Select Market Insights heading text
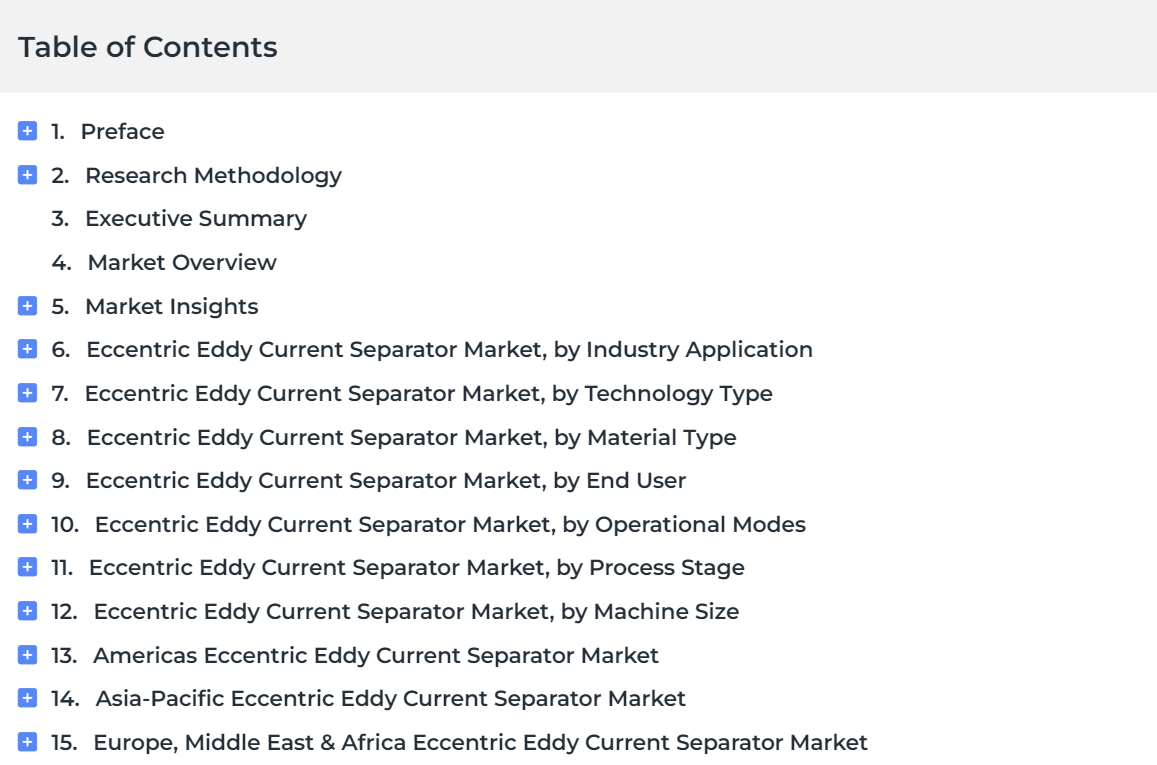Image resolution: width=1157 pixels, height=765 pixels. click(172, 307)
